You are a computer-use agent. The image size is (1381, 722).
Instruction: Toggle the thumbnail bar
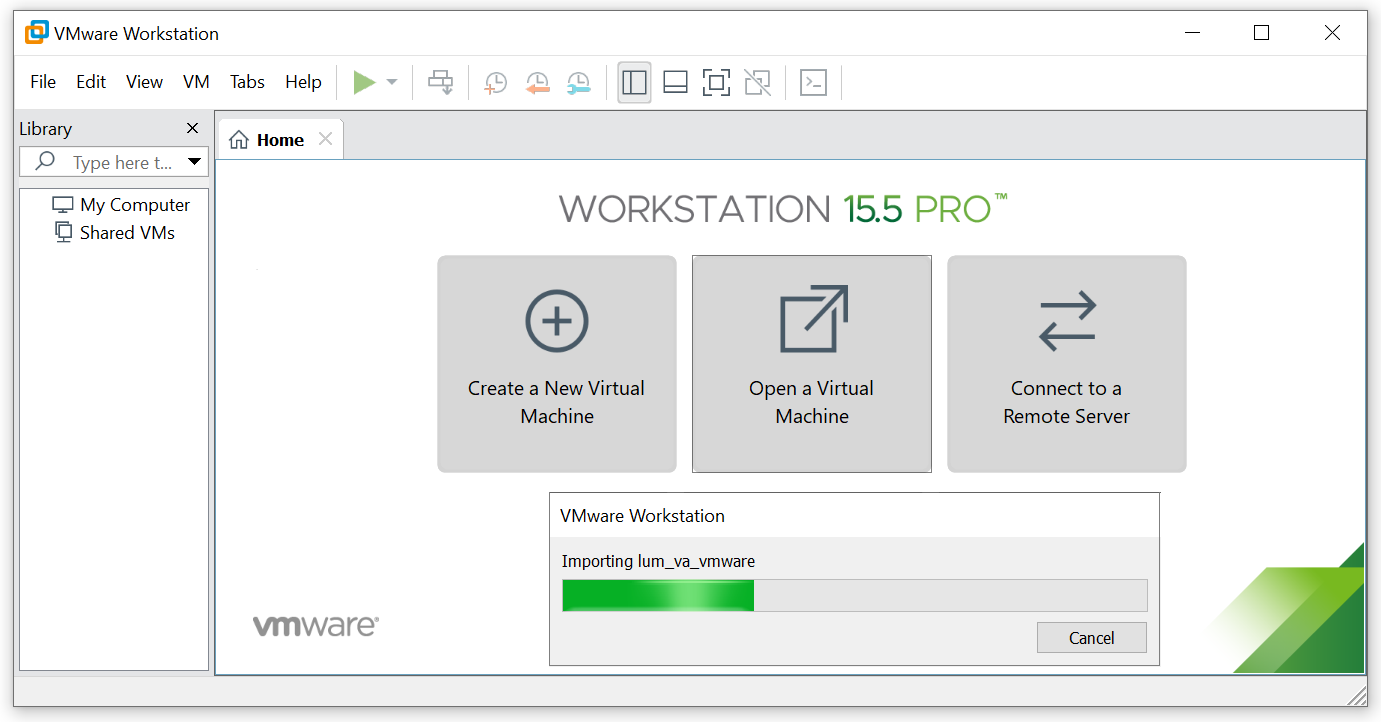[x=675, y=82]
